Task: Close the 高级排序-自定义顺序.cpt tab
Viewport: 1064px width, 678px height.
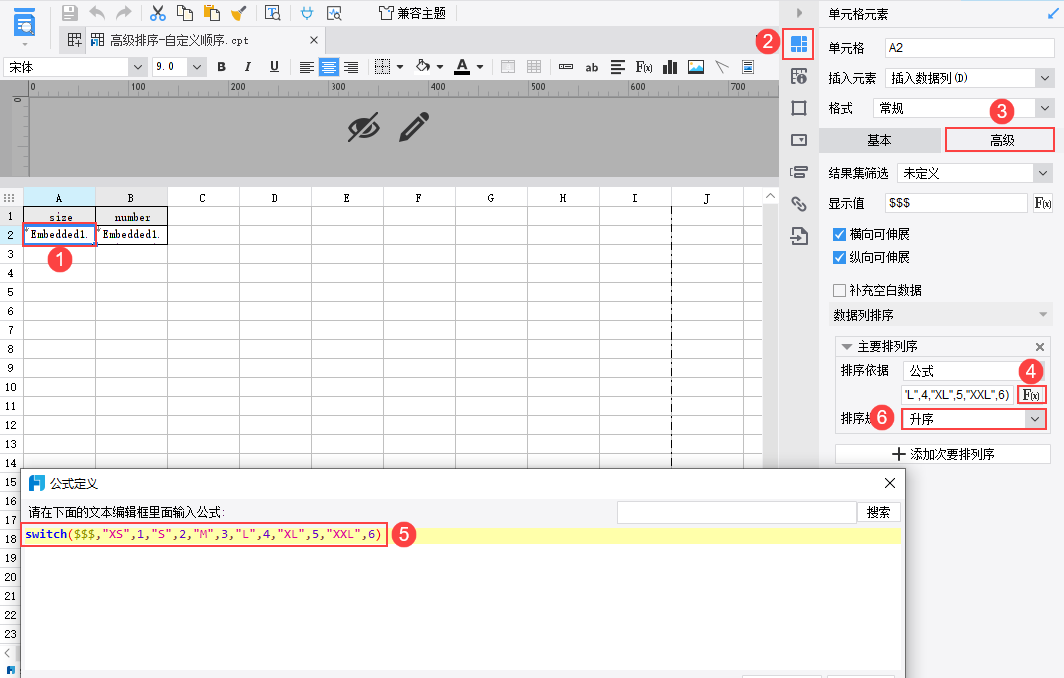Action: [x=314, y=40]
